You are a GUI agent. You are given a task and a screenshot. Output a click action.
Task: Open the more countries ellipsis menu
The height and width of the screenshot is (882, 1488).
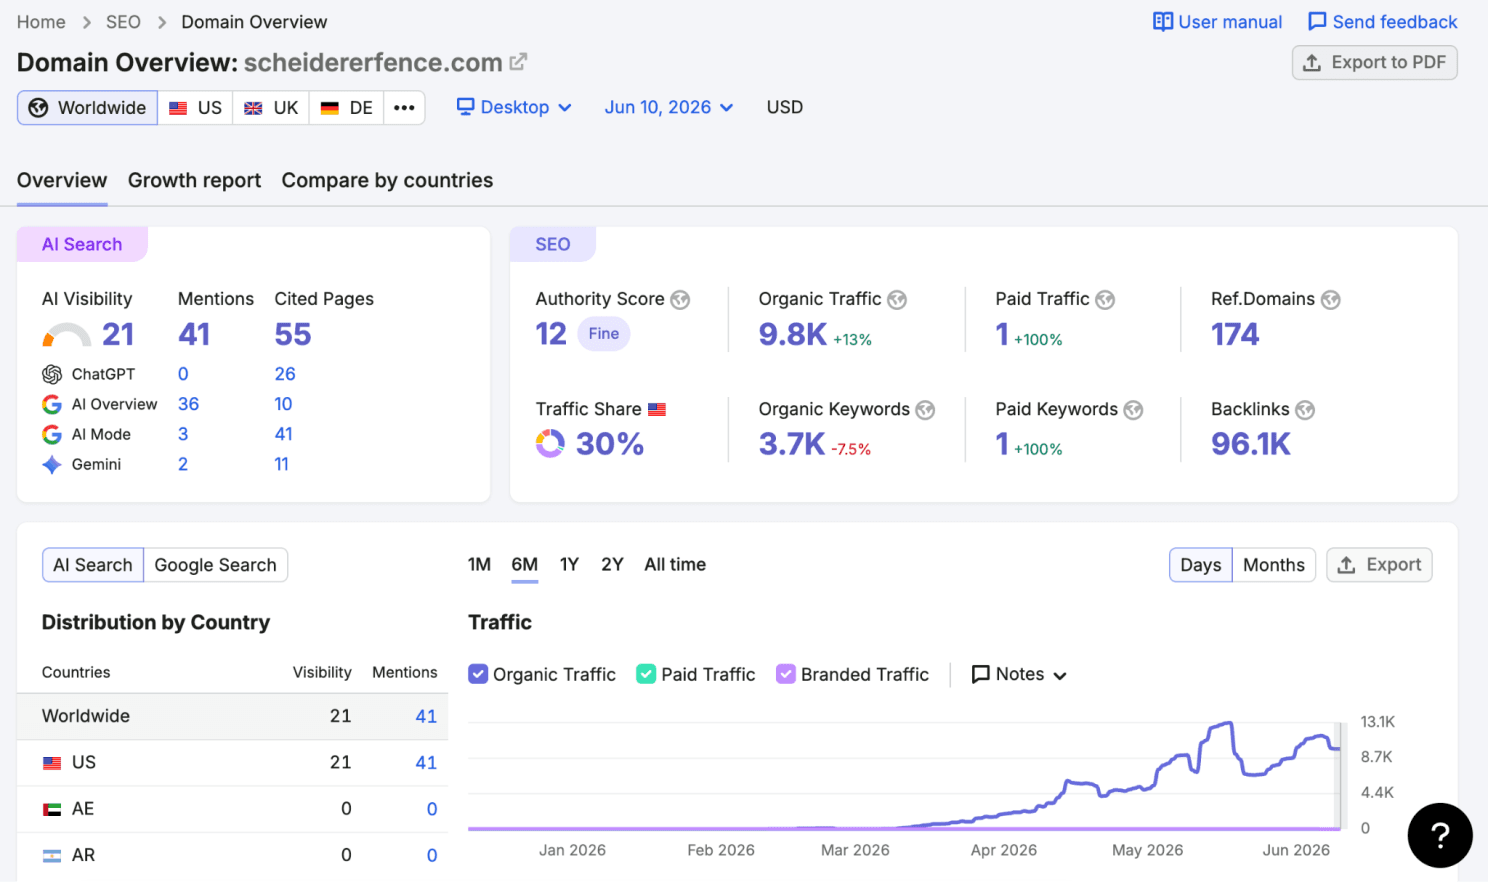[404, 108]
